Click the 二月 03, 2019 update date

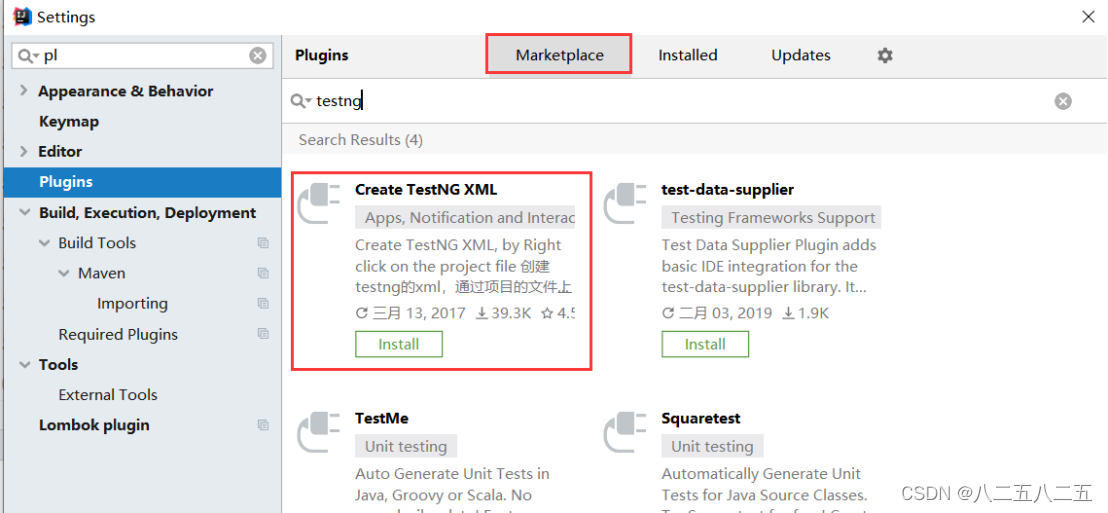[717, 313]
